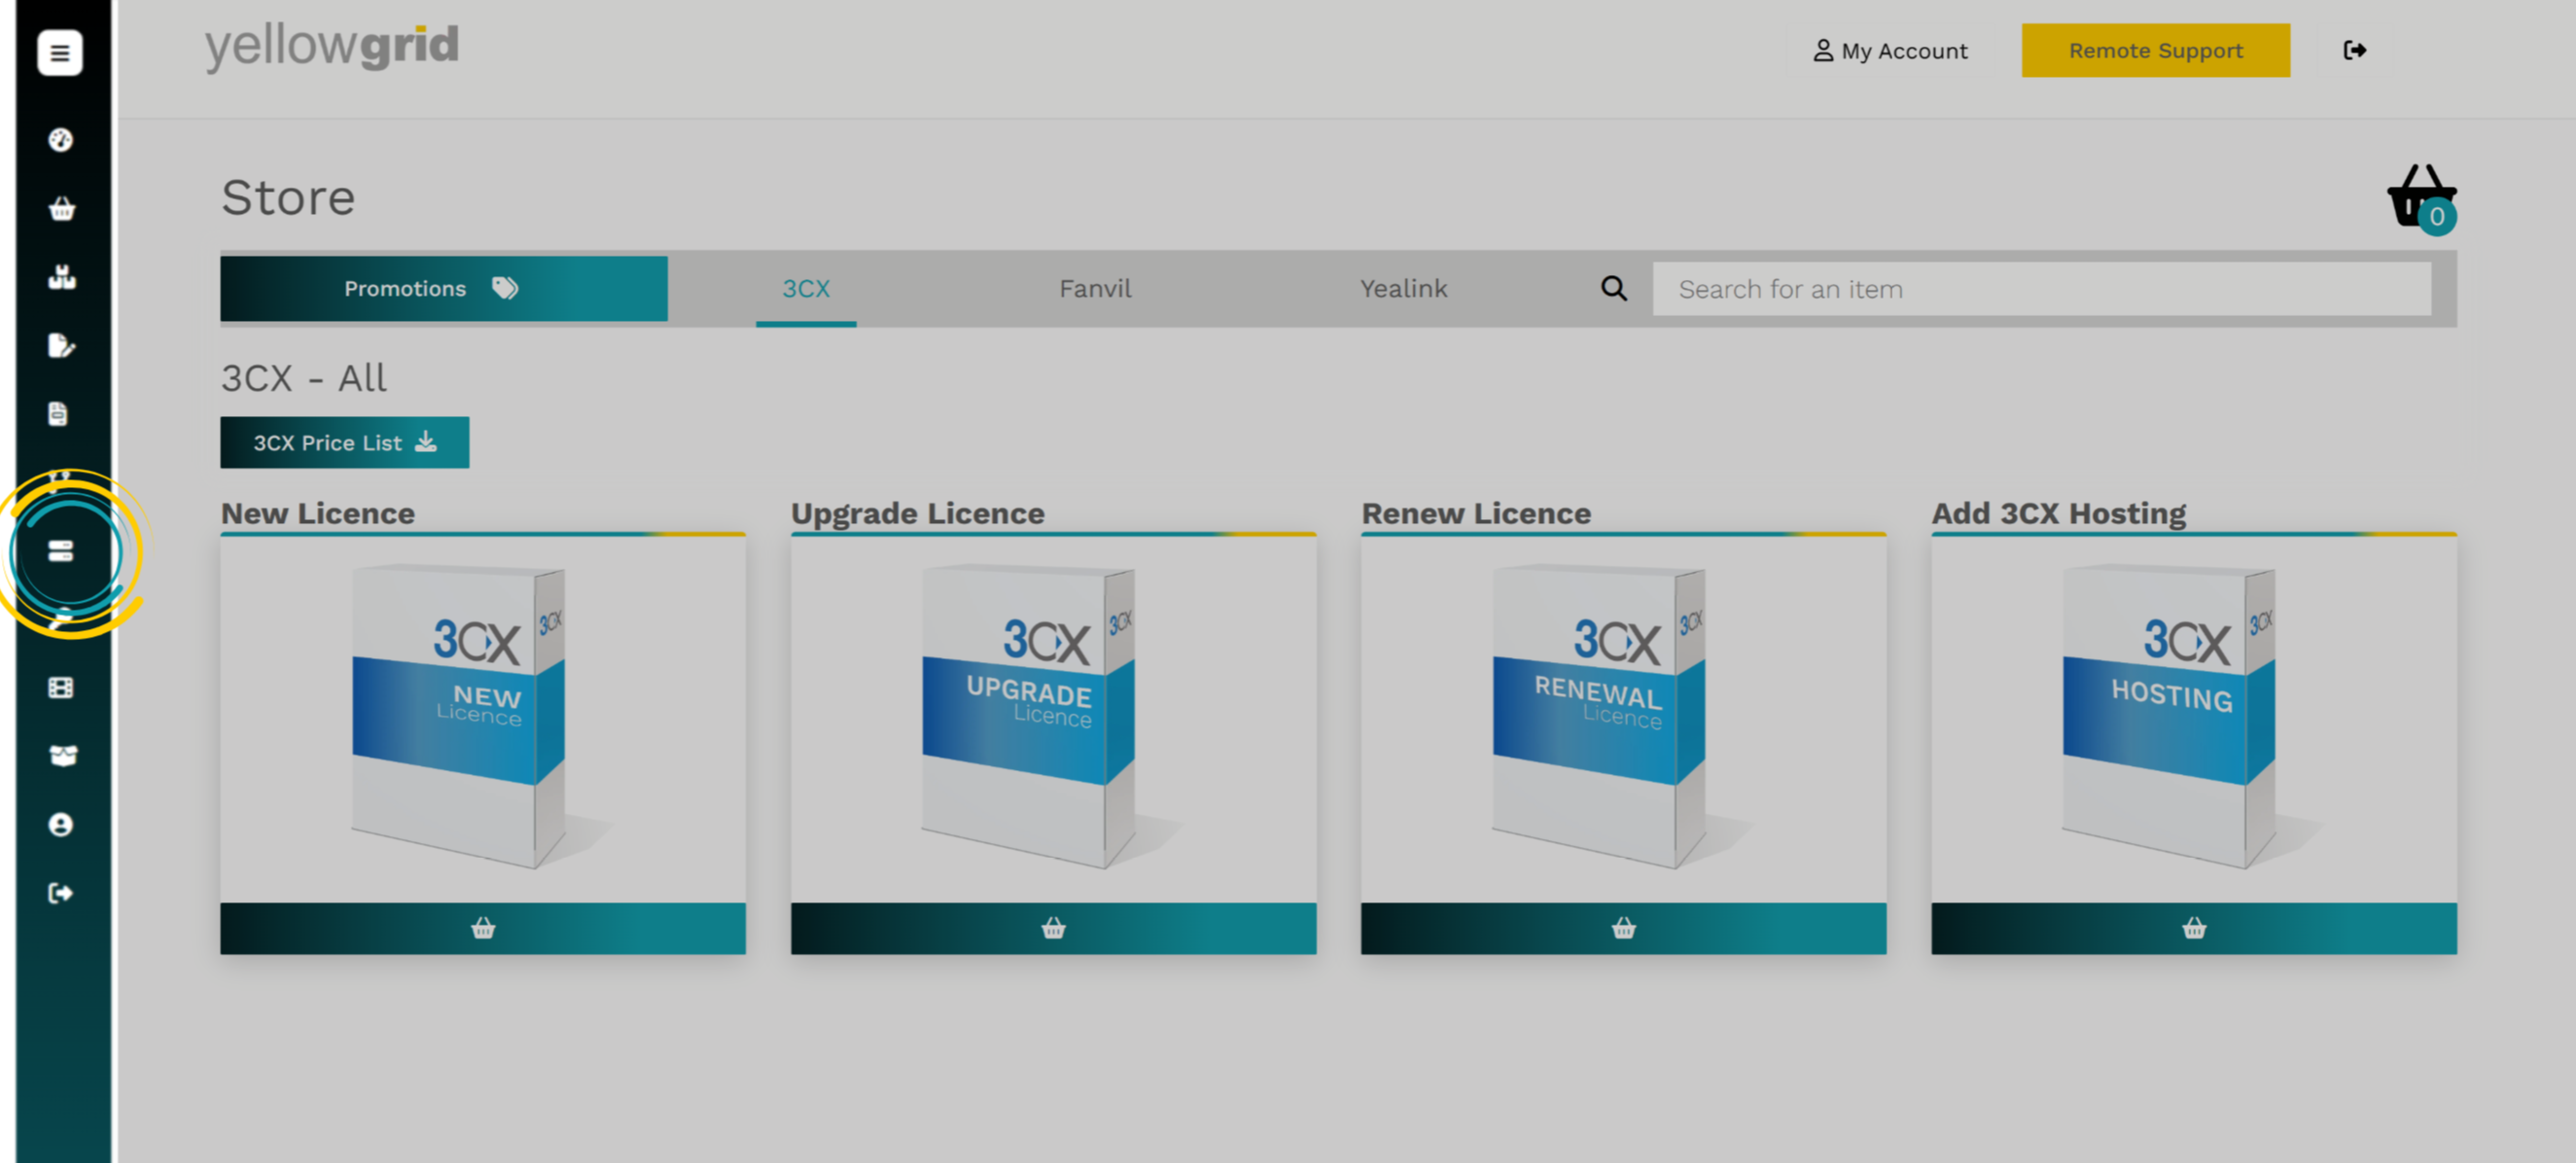Open My Account
Image resolution: width=2576 pixels, height=1163 pixels.
(x=1890, y=51)
